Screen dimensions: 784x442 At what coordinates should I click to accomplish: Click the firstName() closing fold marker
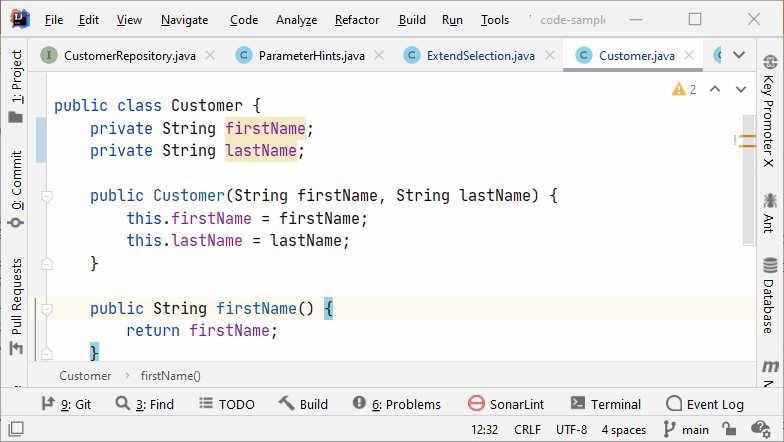click(x=47, y=354)
